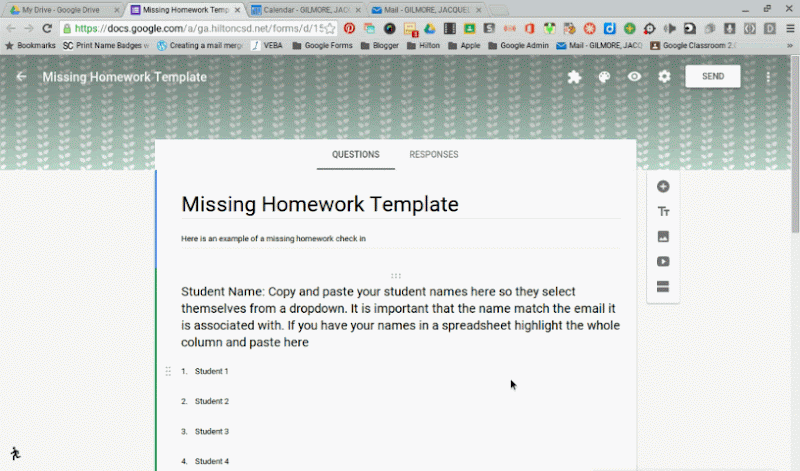Click the question drag handle dots
The width and height of the screenshot is (800, 471).
click(x=396, y=276)
